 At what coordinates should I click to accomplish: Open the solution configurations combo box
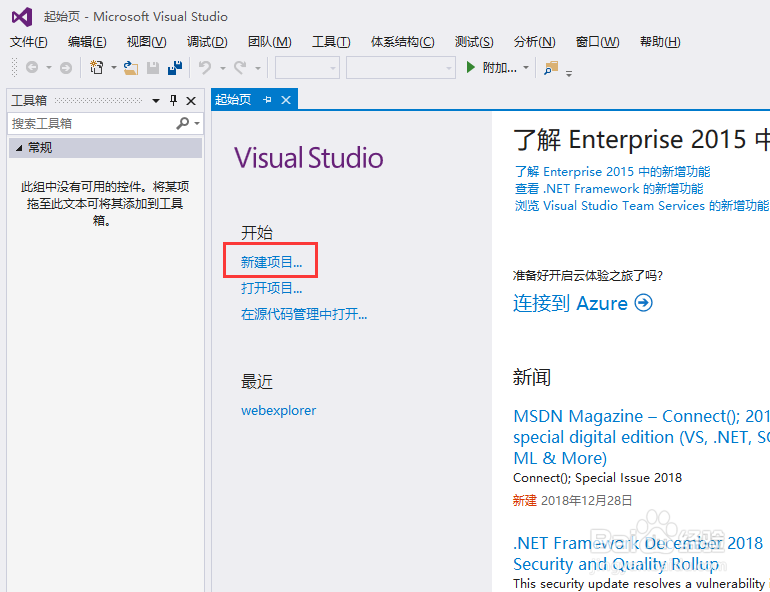[307, 68]
